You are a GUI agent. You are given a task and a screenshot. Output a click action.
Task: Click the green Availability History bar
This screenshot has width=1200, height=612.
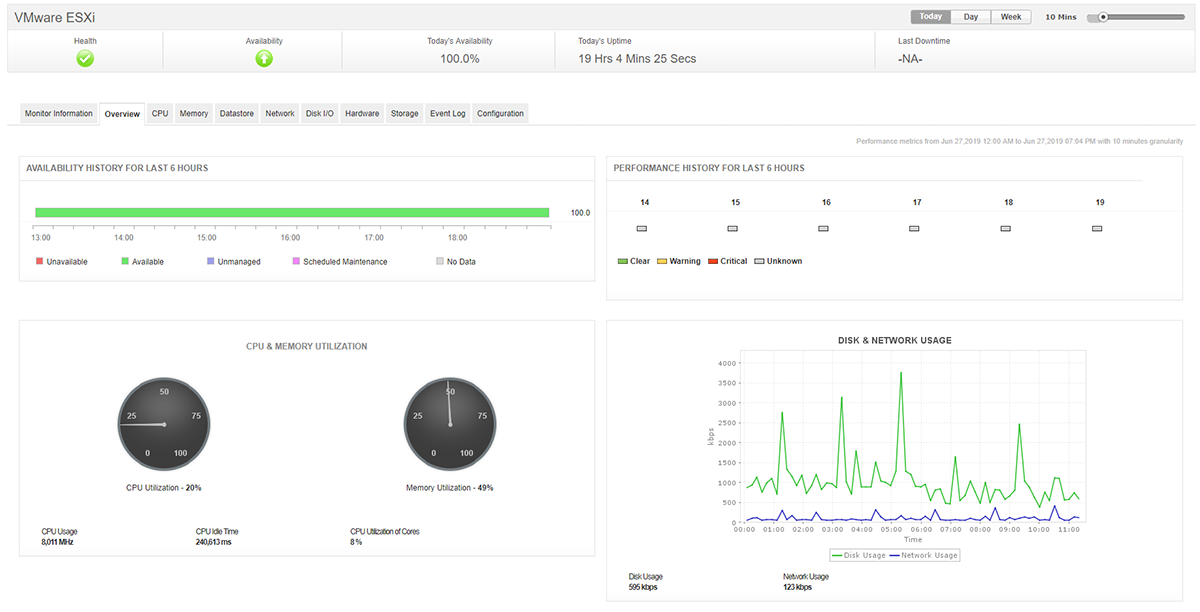pos(293,212)
